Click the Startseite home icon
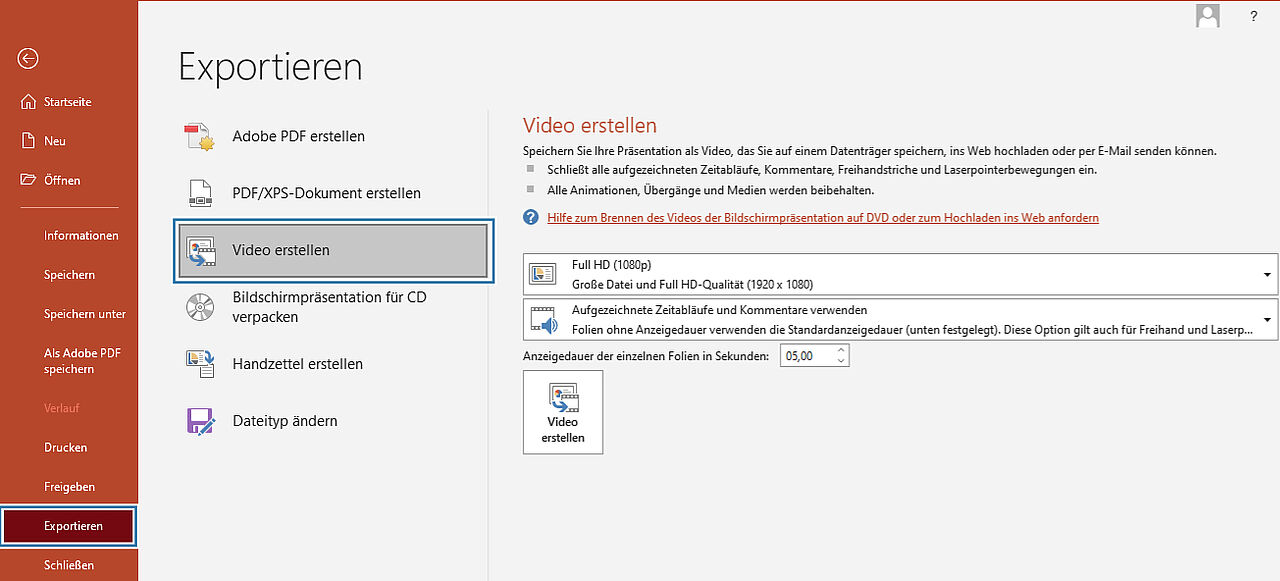The height and width of the screenshot is (581, 1280). tap(28, 102)
